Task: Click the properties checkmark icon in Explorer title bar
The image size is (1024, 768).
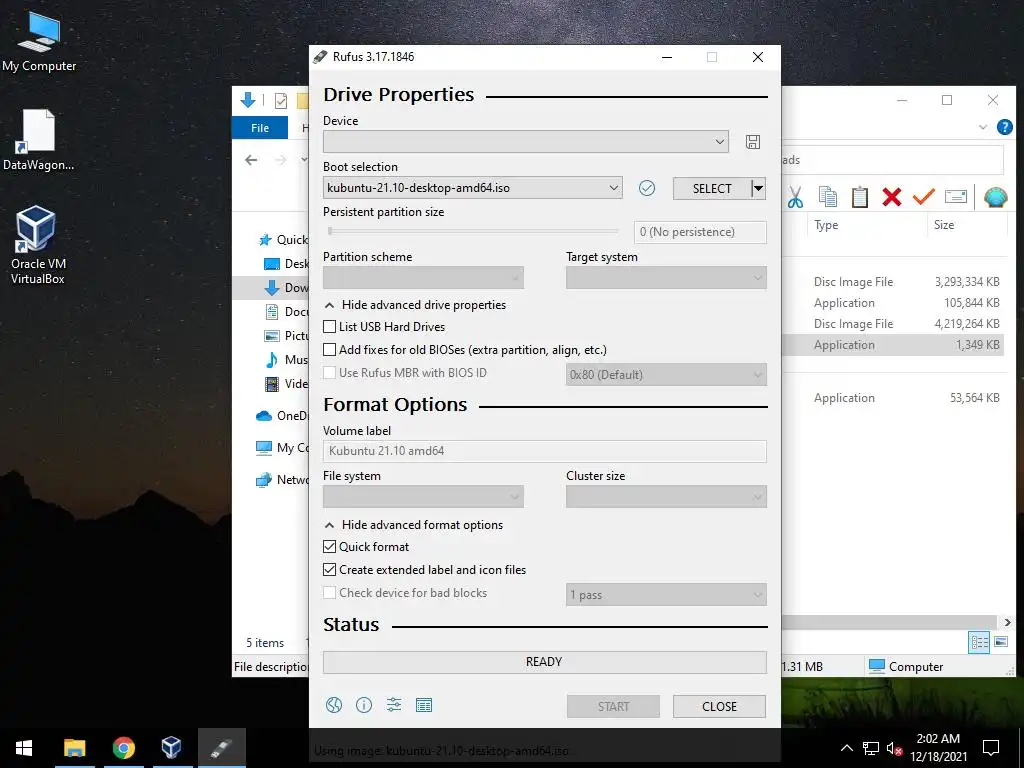Action: (281, 101)
